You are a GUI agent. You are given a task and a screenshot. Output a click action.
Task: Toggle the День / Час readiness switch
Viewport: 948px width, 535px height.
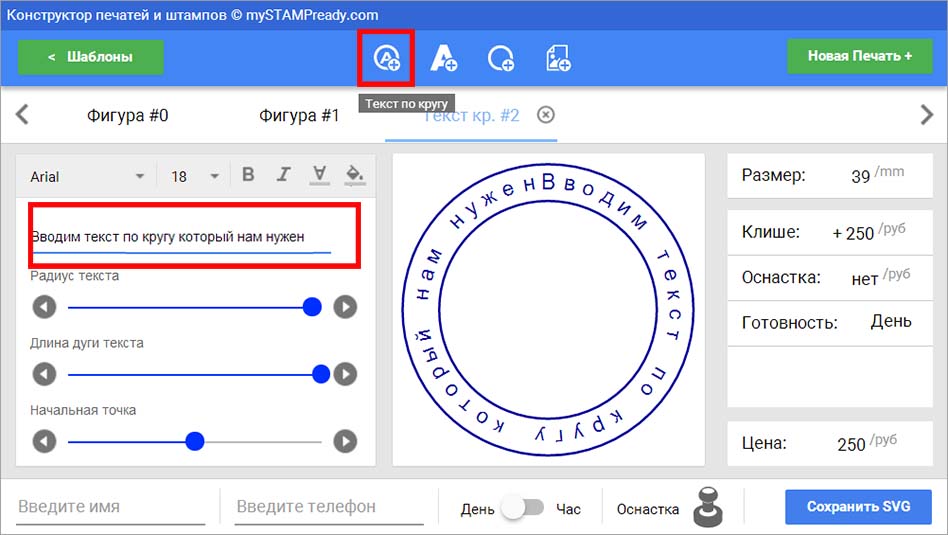click(x=524, y=507)
